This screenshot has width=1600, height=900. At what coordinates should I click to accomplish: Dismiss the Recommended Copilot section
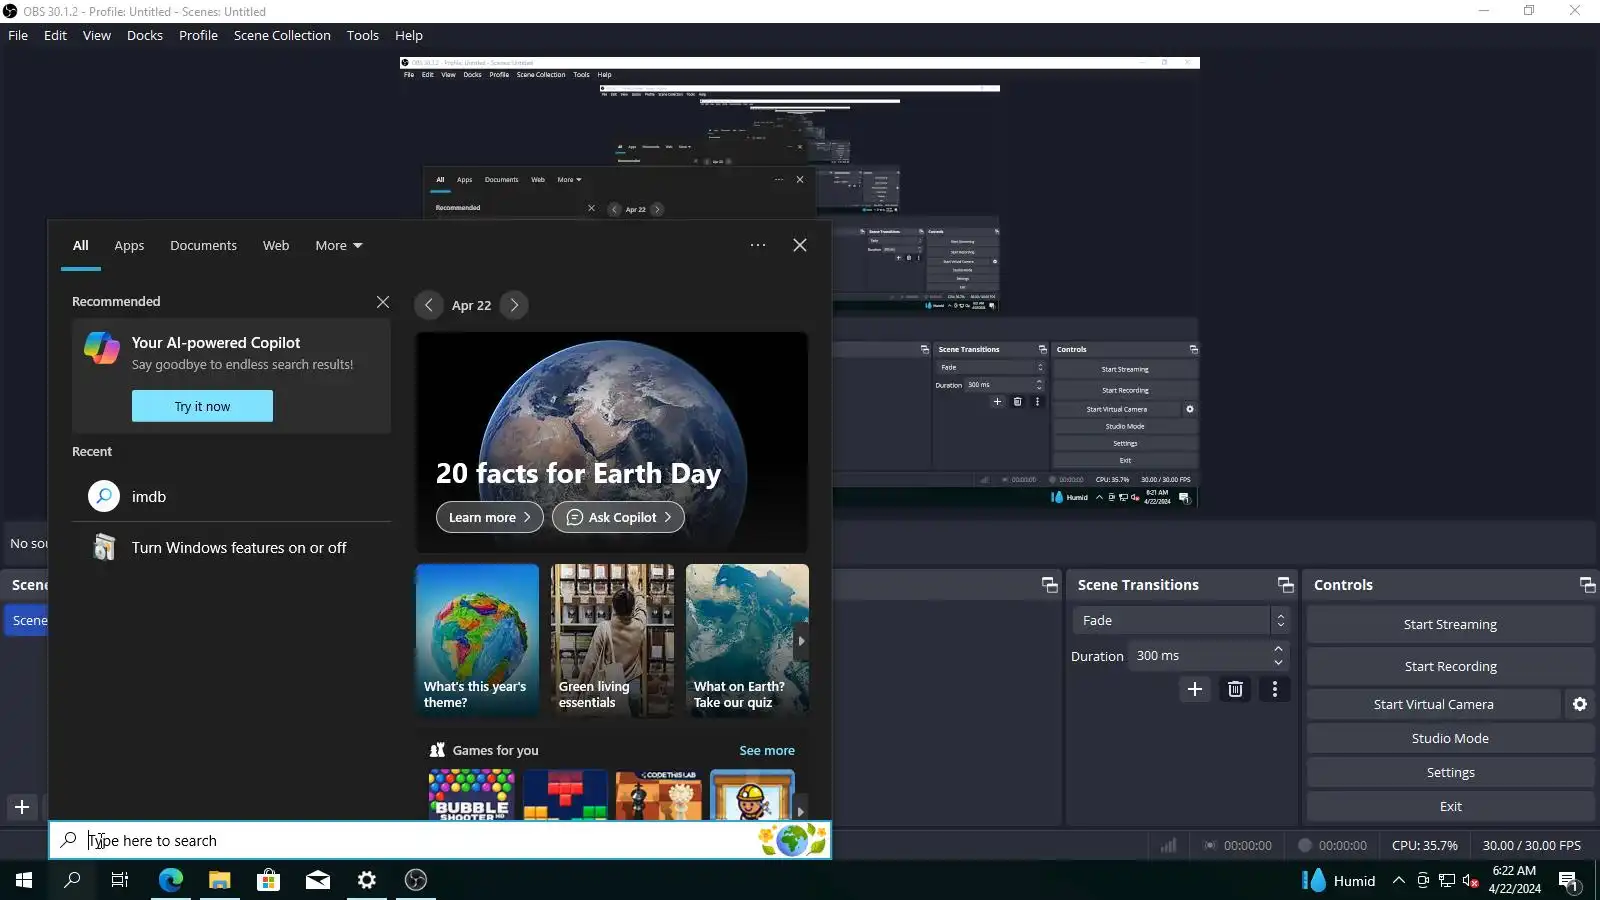point(383,302)
